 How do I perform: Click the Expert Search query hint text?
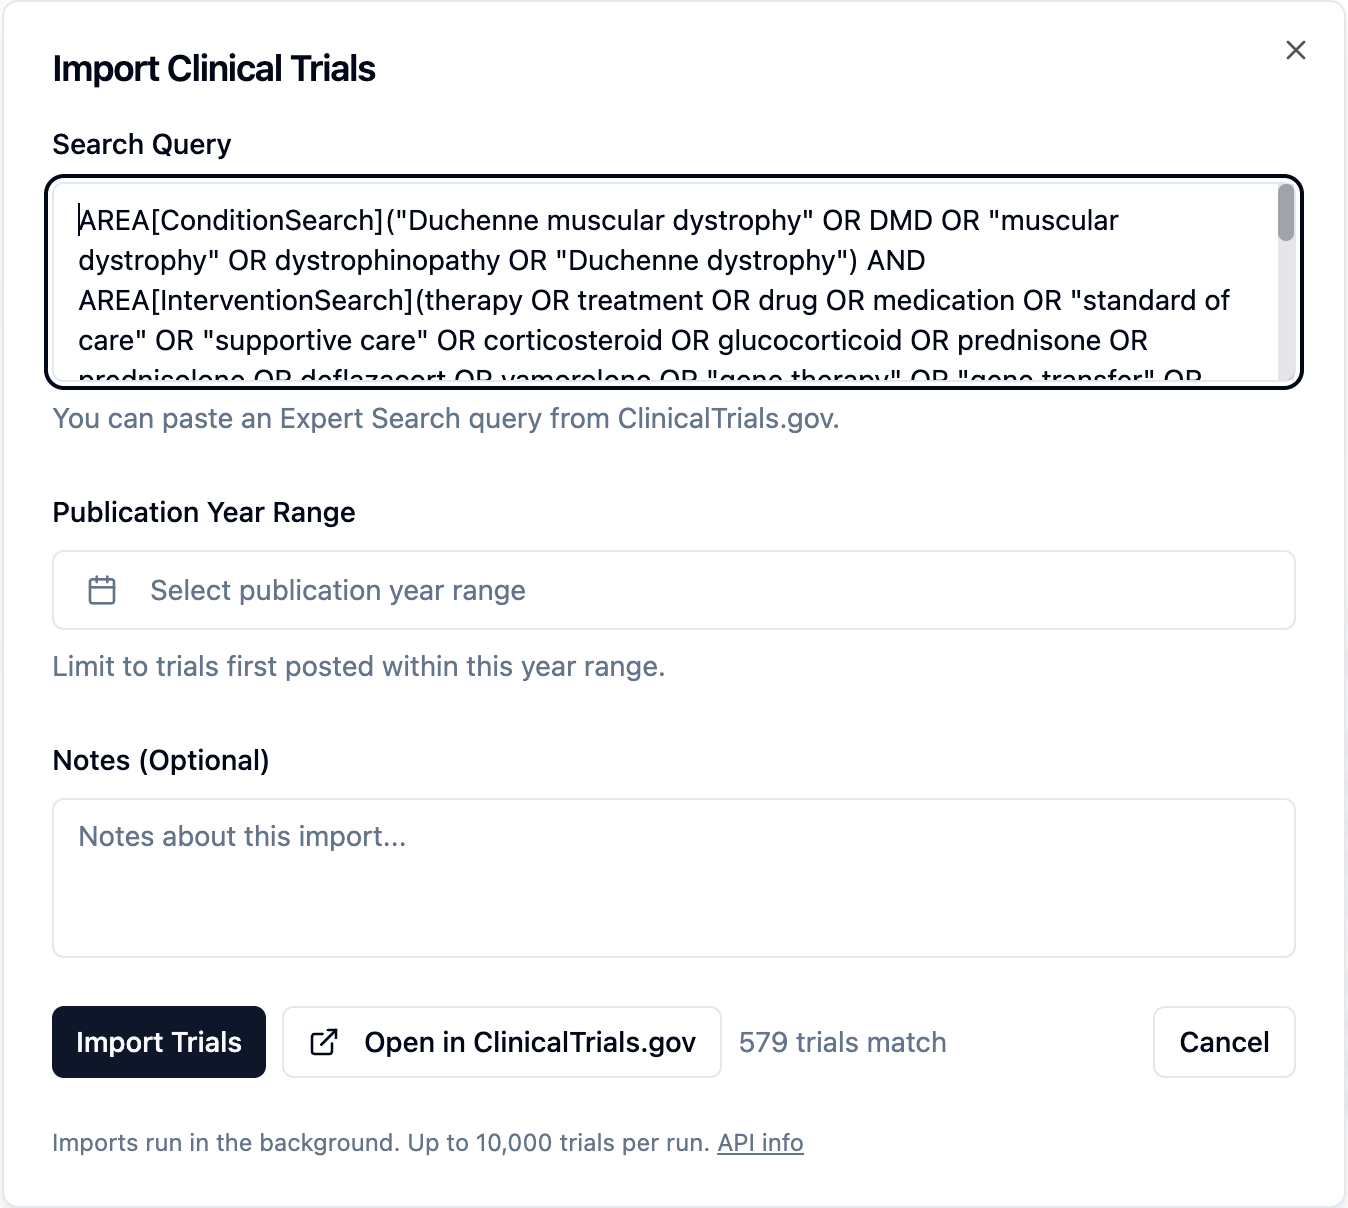click(445, 418)
